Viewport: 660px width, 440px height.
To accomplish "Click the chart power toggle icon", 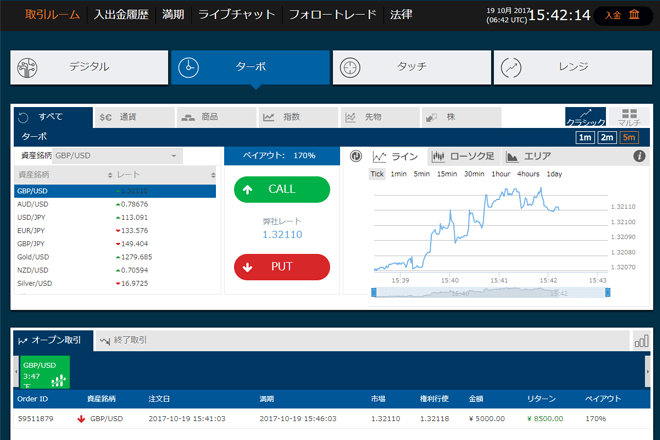I will 356,156.
